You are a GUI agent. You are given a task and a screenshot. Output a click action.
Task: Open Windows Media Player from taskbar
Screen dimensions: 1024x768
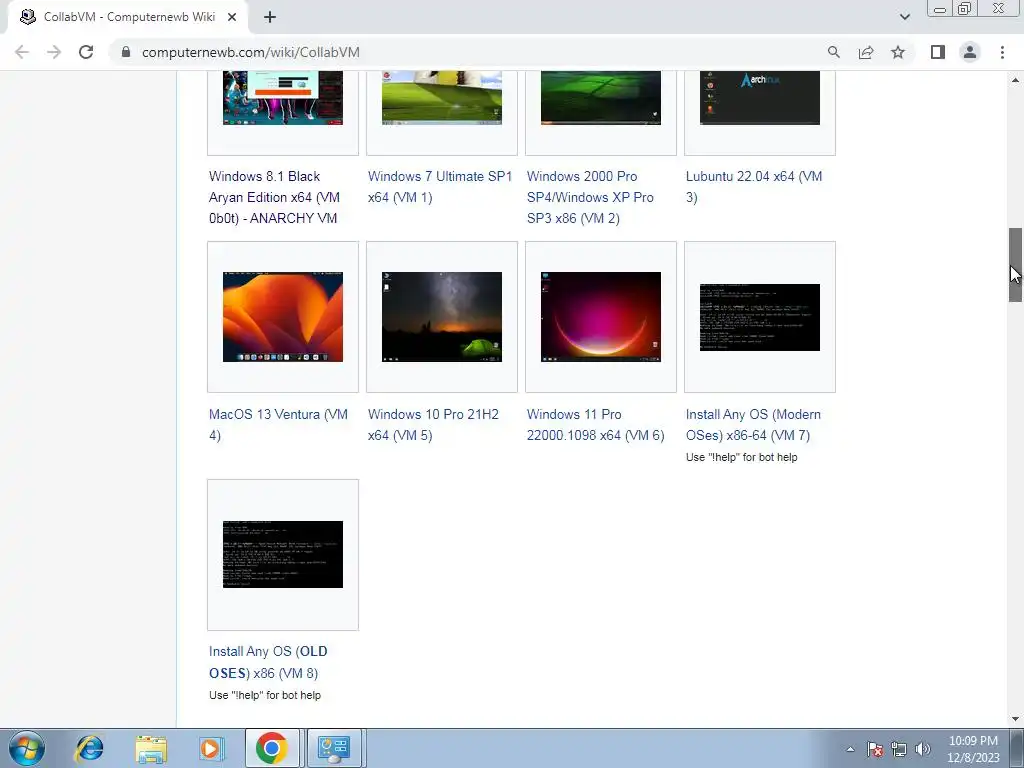(x=211, y=748)
